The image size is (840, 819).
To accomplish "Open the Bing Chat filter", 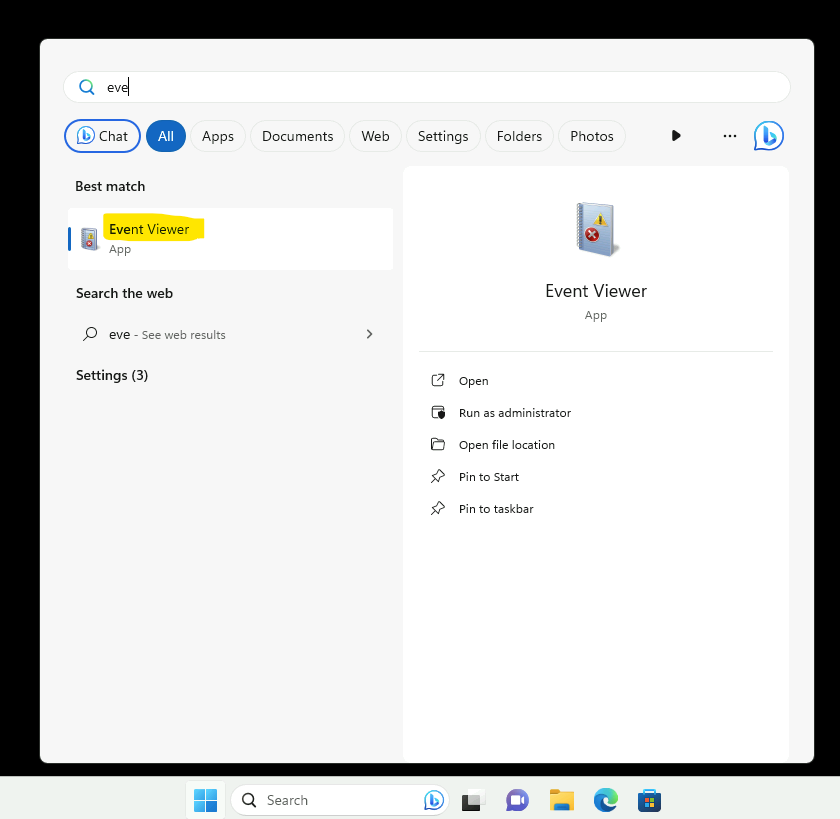I will pyautogui.click(x=102, y=136).
